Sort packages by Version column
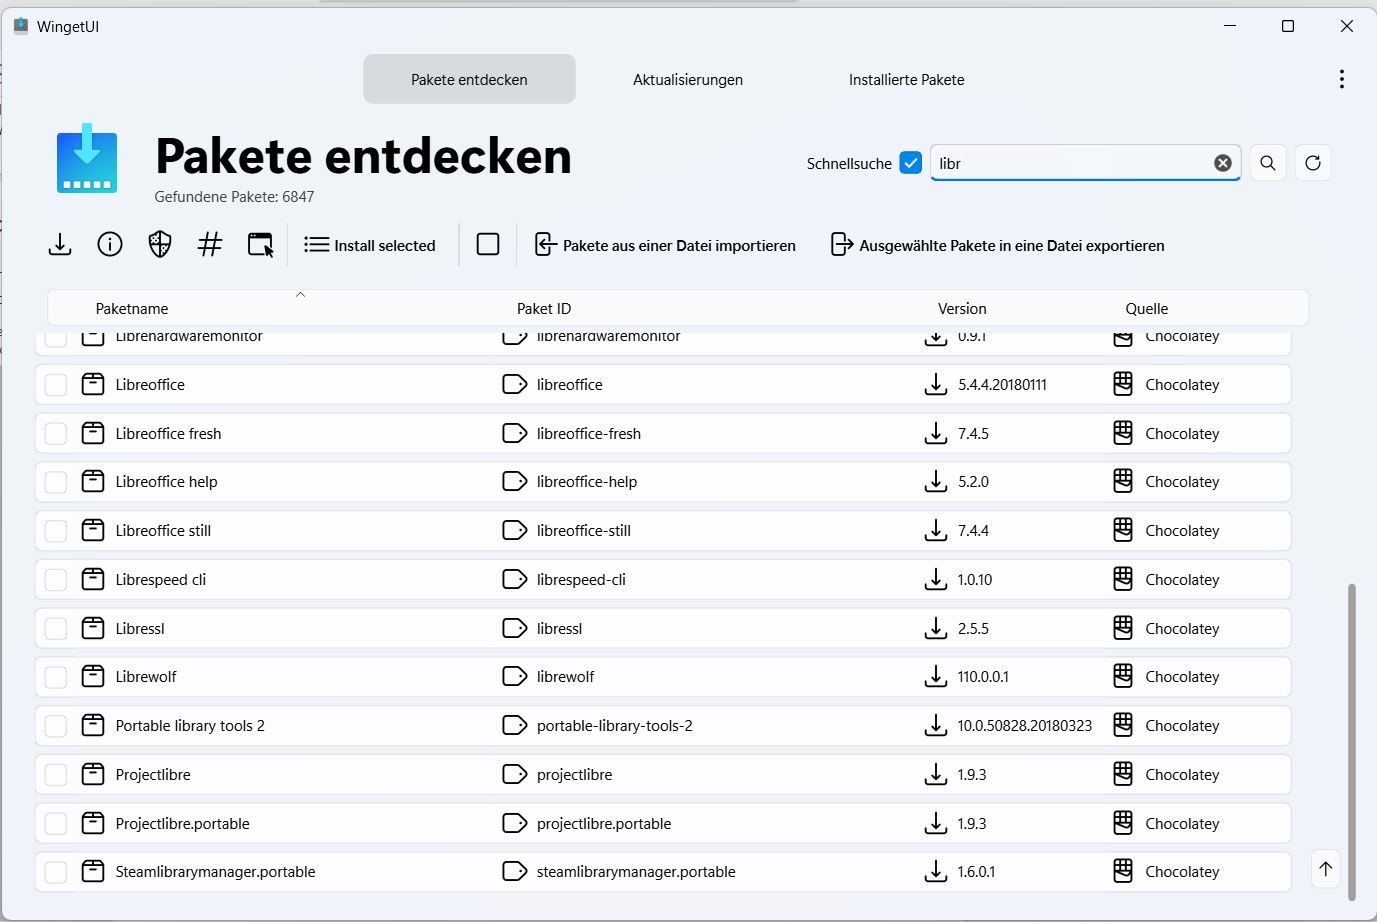 [962, 309]
